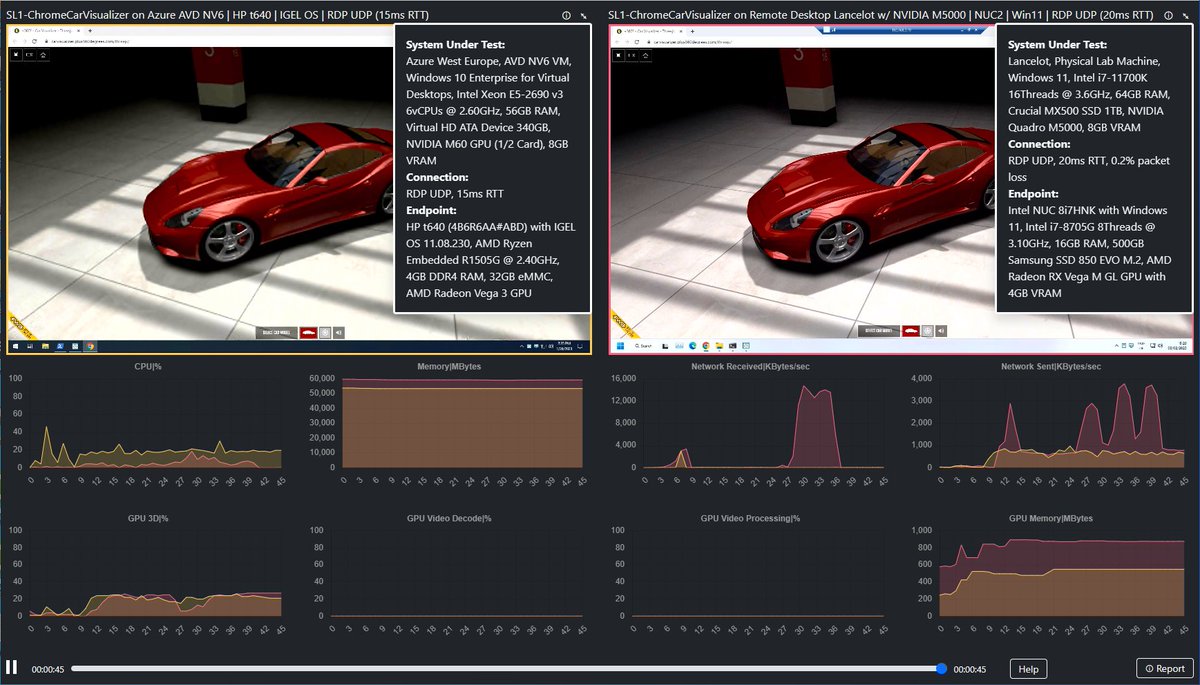Click System Under Test heading in the right info panel
1200x685 pixels.
(x=1057, y=44)
